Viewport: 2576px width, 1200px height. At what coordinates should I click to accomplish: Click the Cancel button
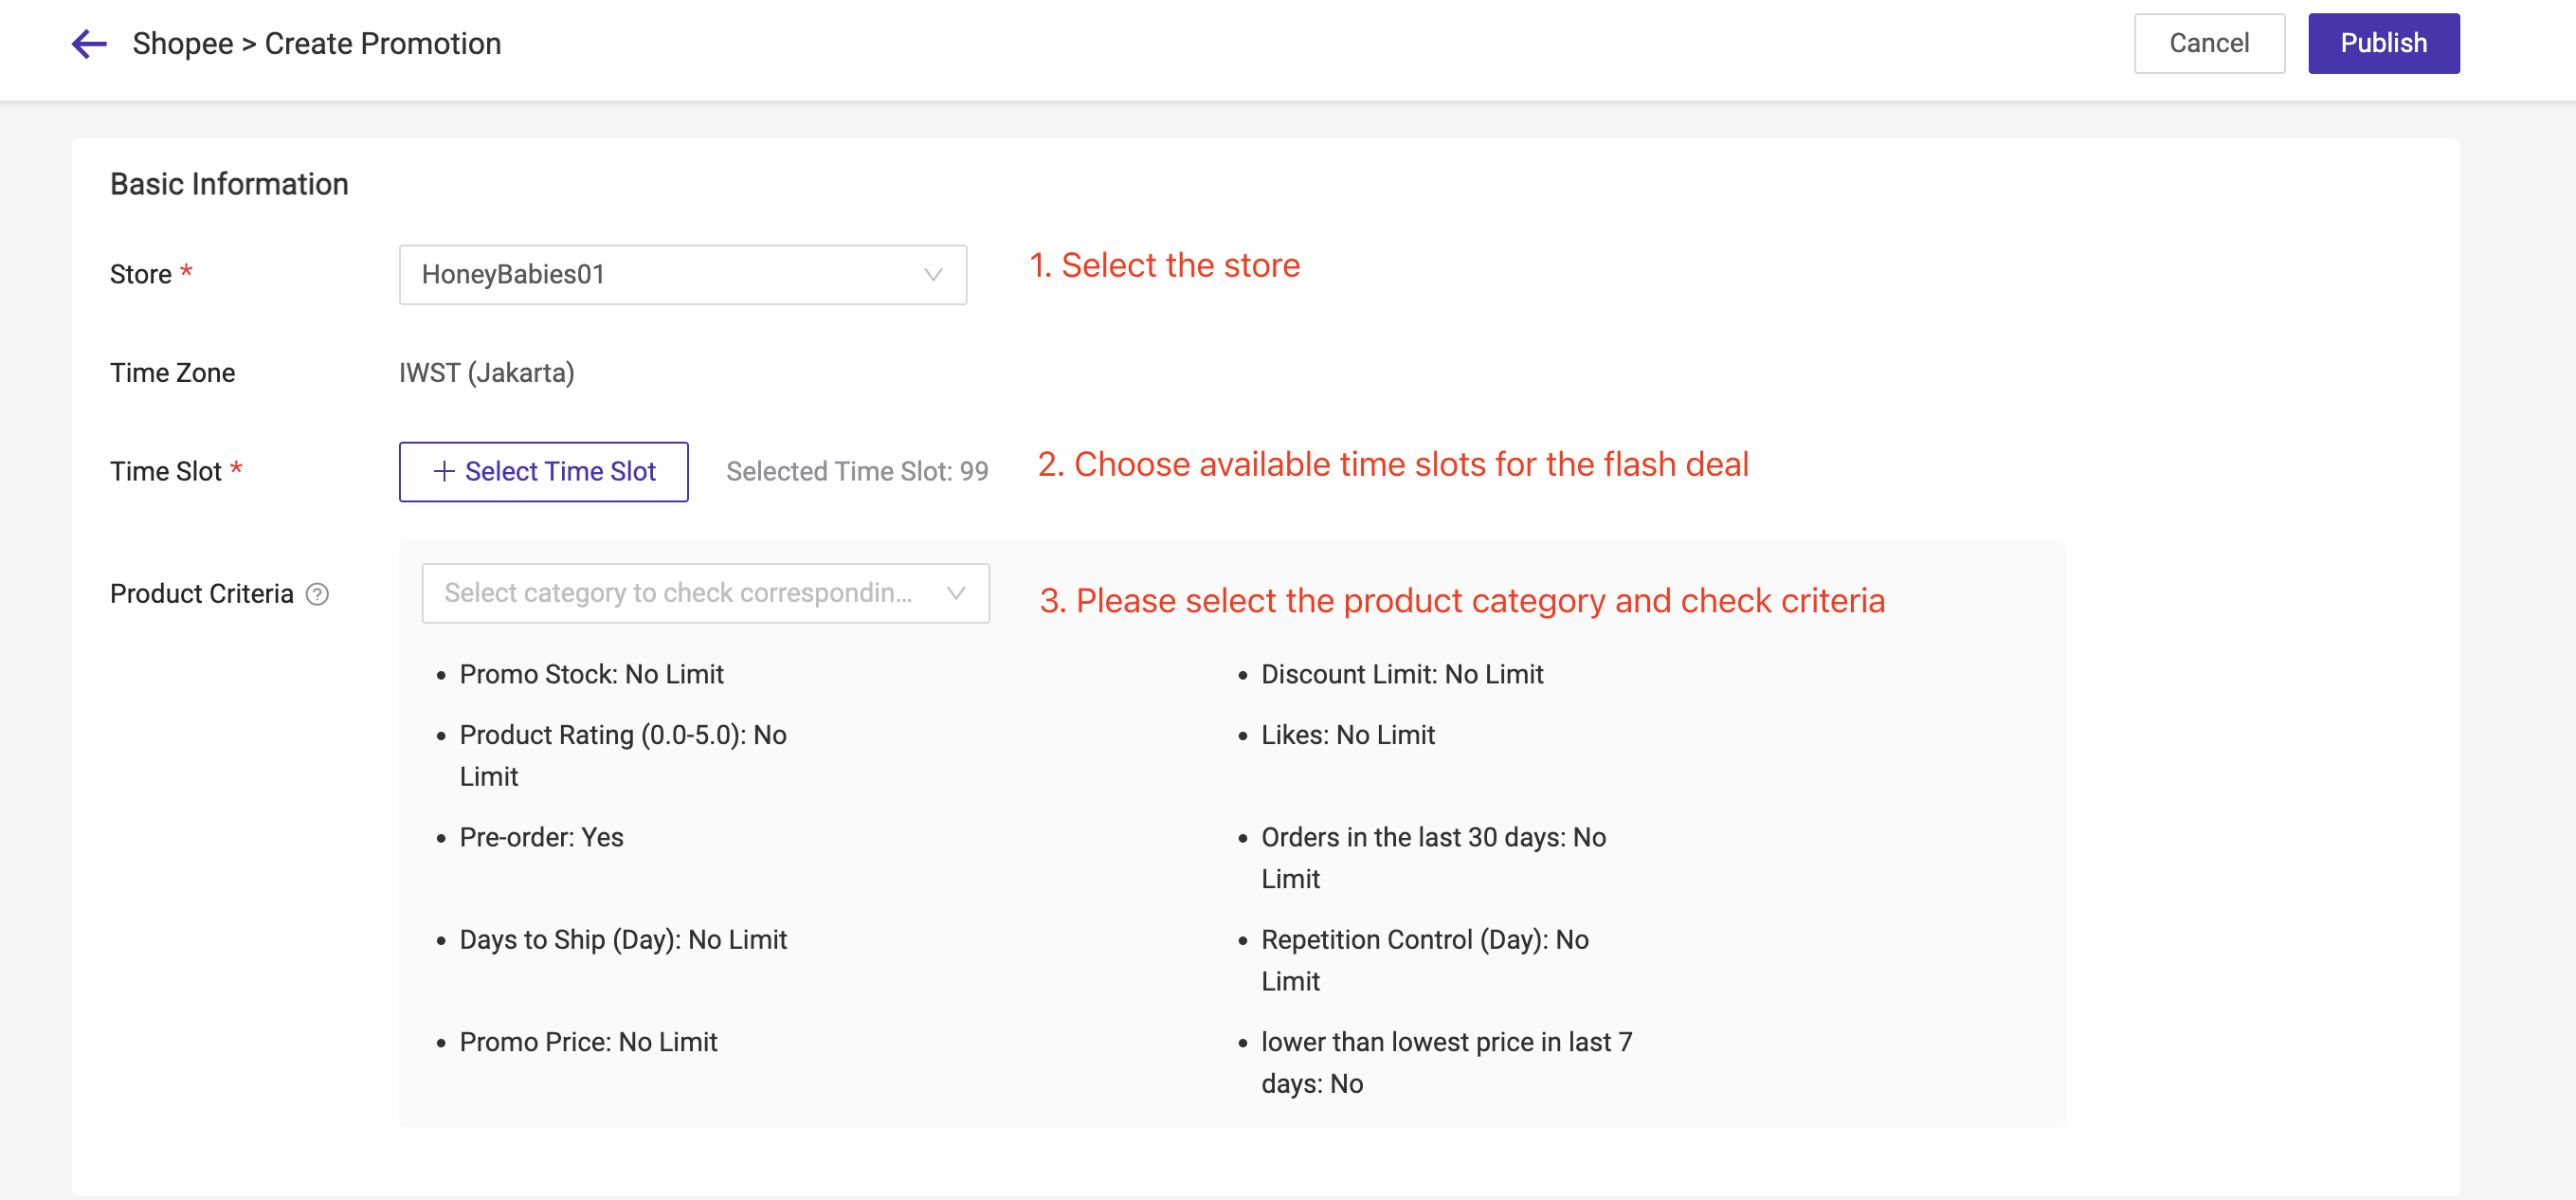tap(2209, 43)
